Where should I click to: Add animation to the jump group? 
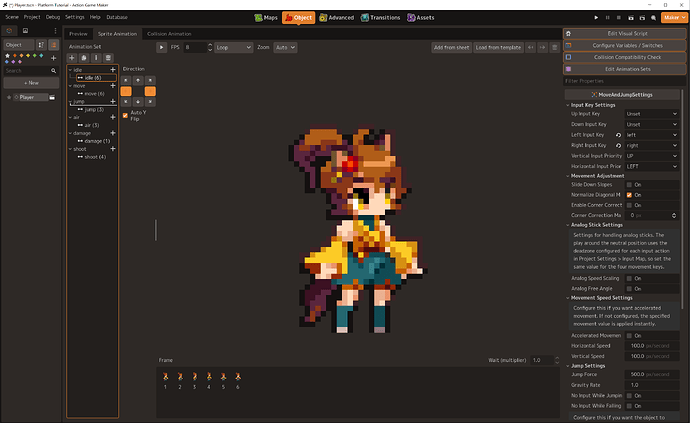[113, 101]
